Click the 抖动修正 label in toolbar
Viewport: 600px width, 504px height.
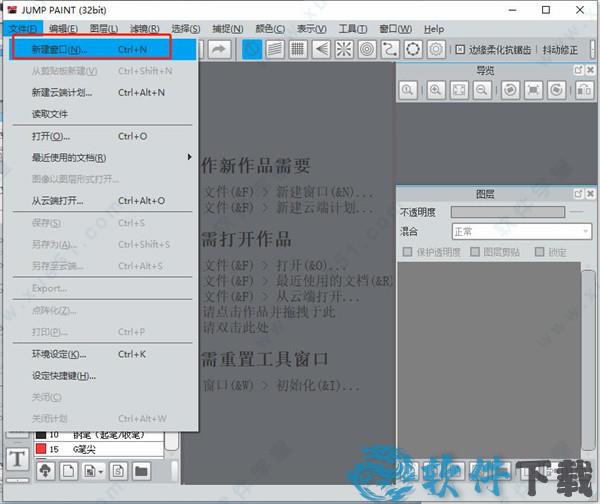pos(560,50)
